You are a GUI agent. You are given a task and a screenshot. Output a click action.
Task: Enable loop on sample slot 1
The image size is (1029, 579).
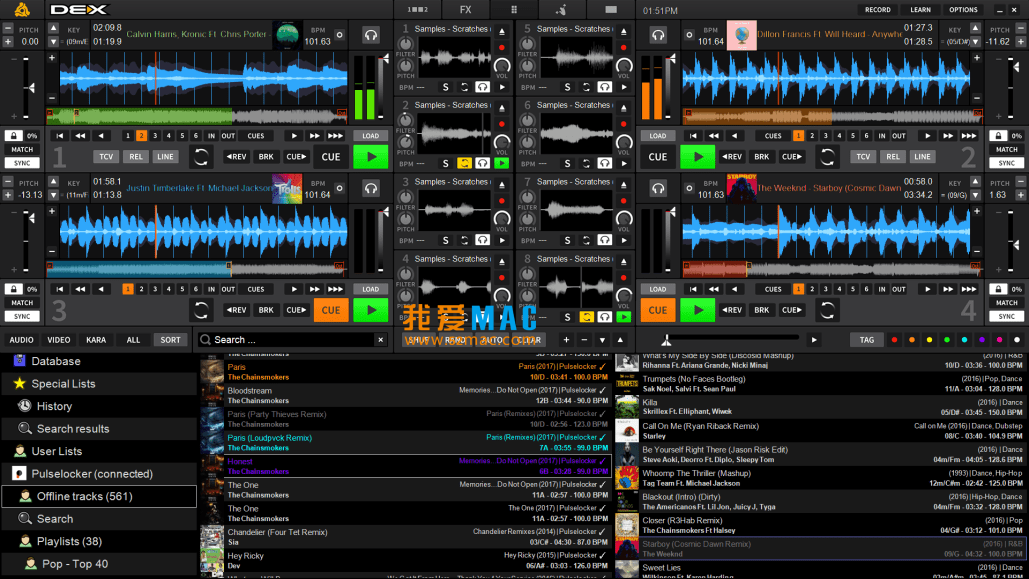[465, 87]
